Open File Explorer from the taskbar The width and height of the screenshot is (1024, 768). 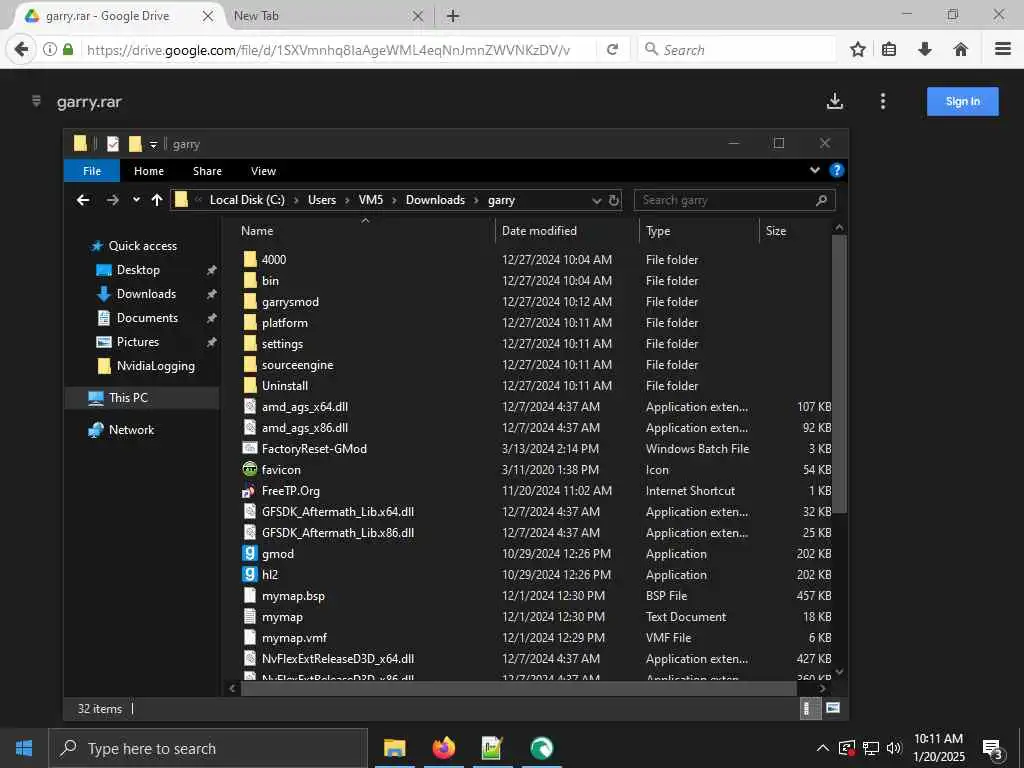coord(394,748)
